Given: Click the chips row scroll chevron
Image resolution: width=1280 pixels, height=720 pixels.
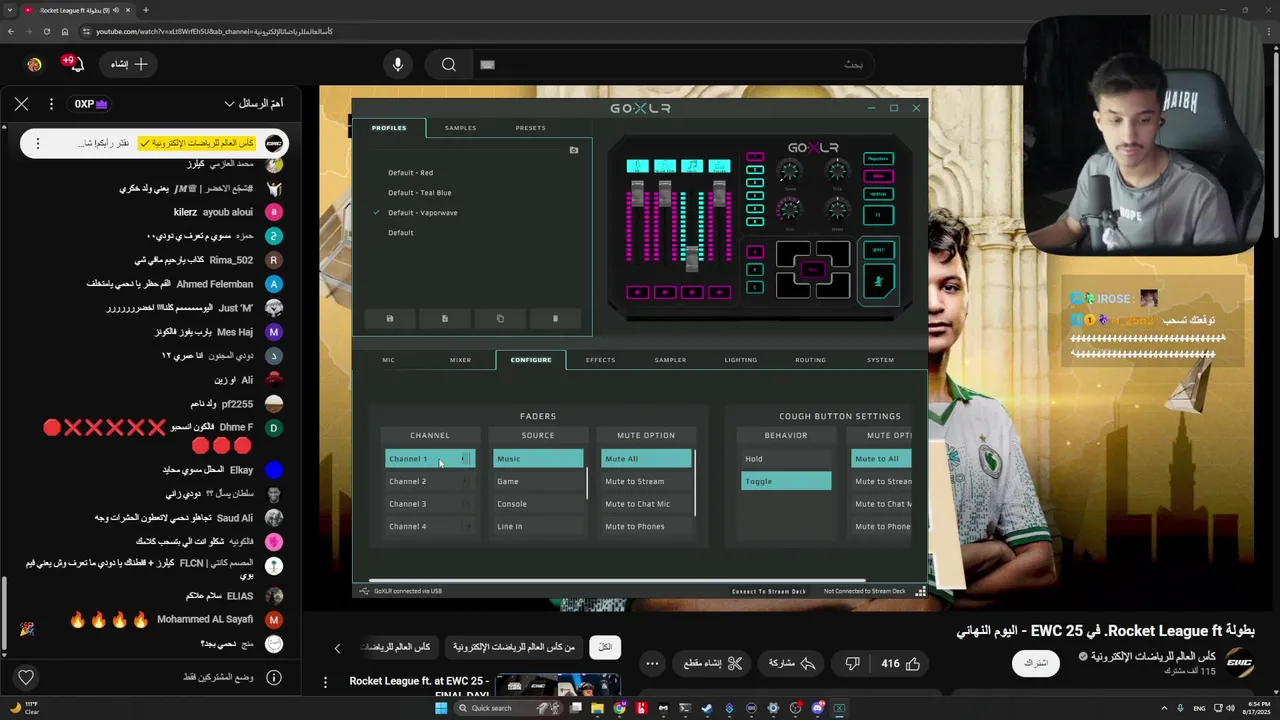Looking at the screenshot, I should pyautogui.click(x=337, y=648).
